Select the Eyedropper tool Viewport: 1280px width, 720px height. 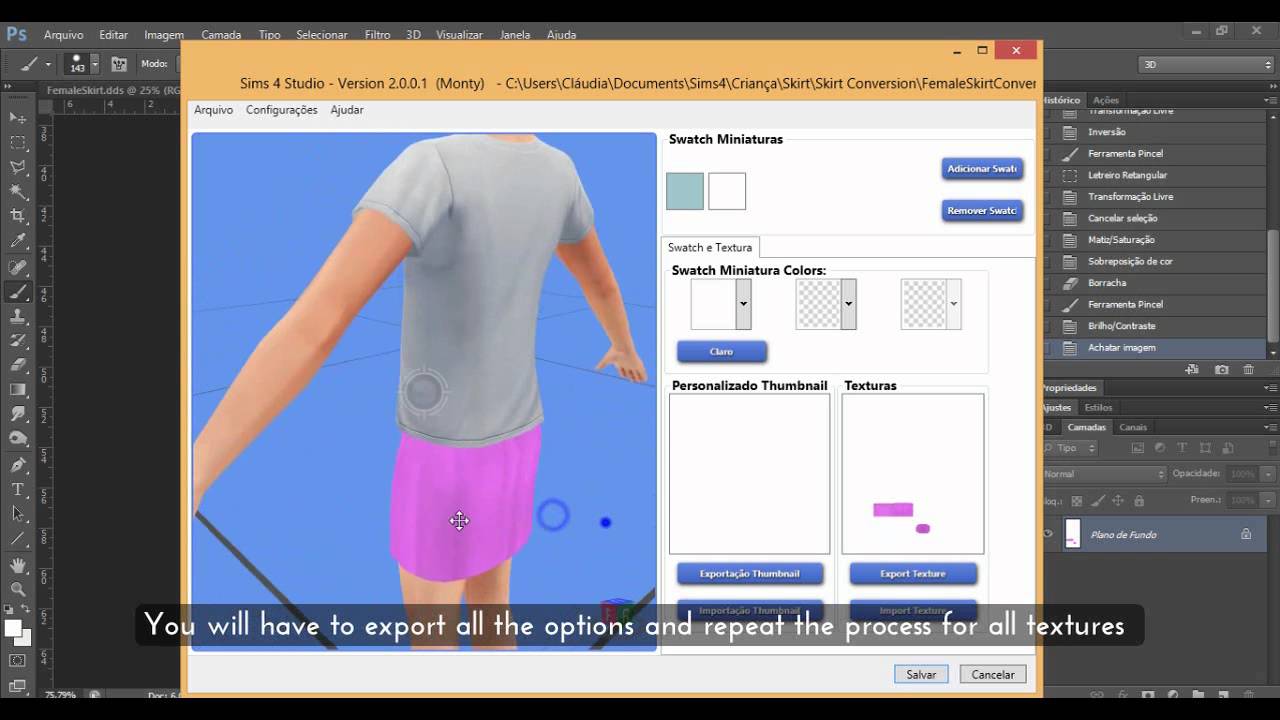click(18, 241)
